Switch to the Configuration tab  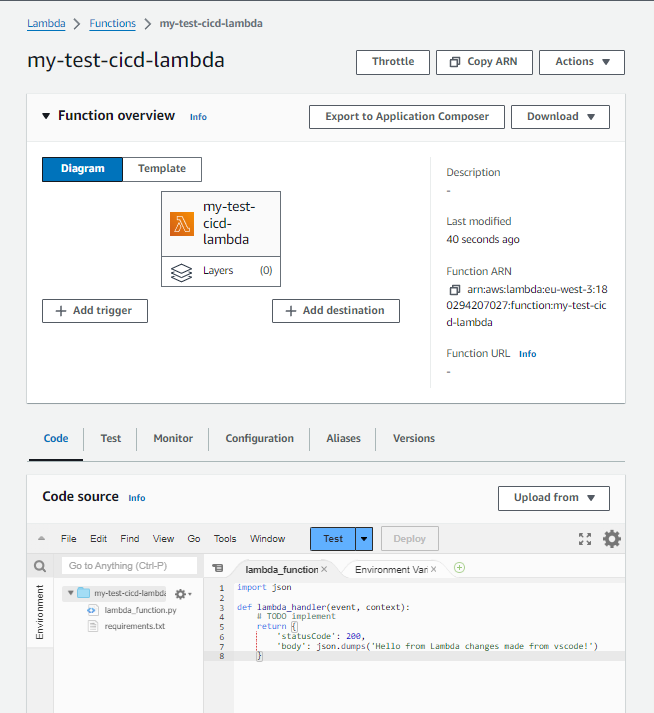coord(259,438)
